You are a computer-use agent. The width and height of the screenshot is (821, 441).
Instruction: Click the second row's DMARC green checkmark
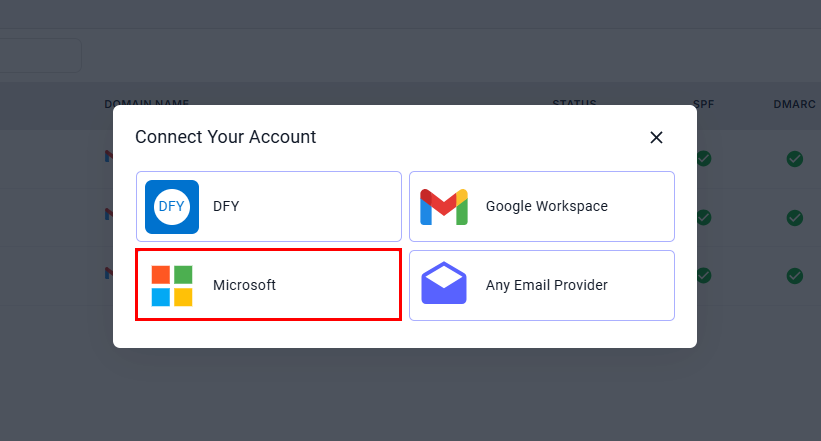[x=795, y=217]
